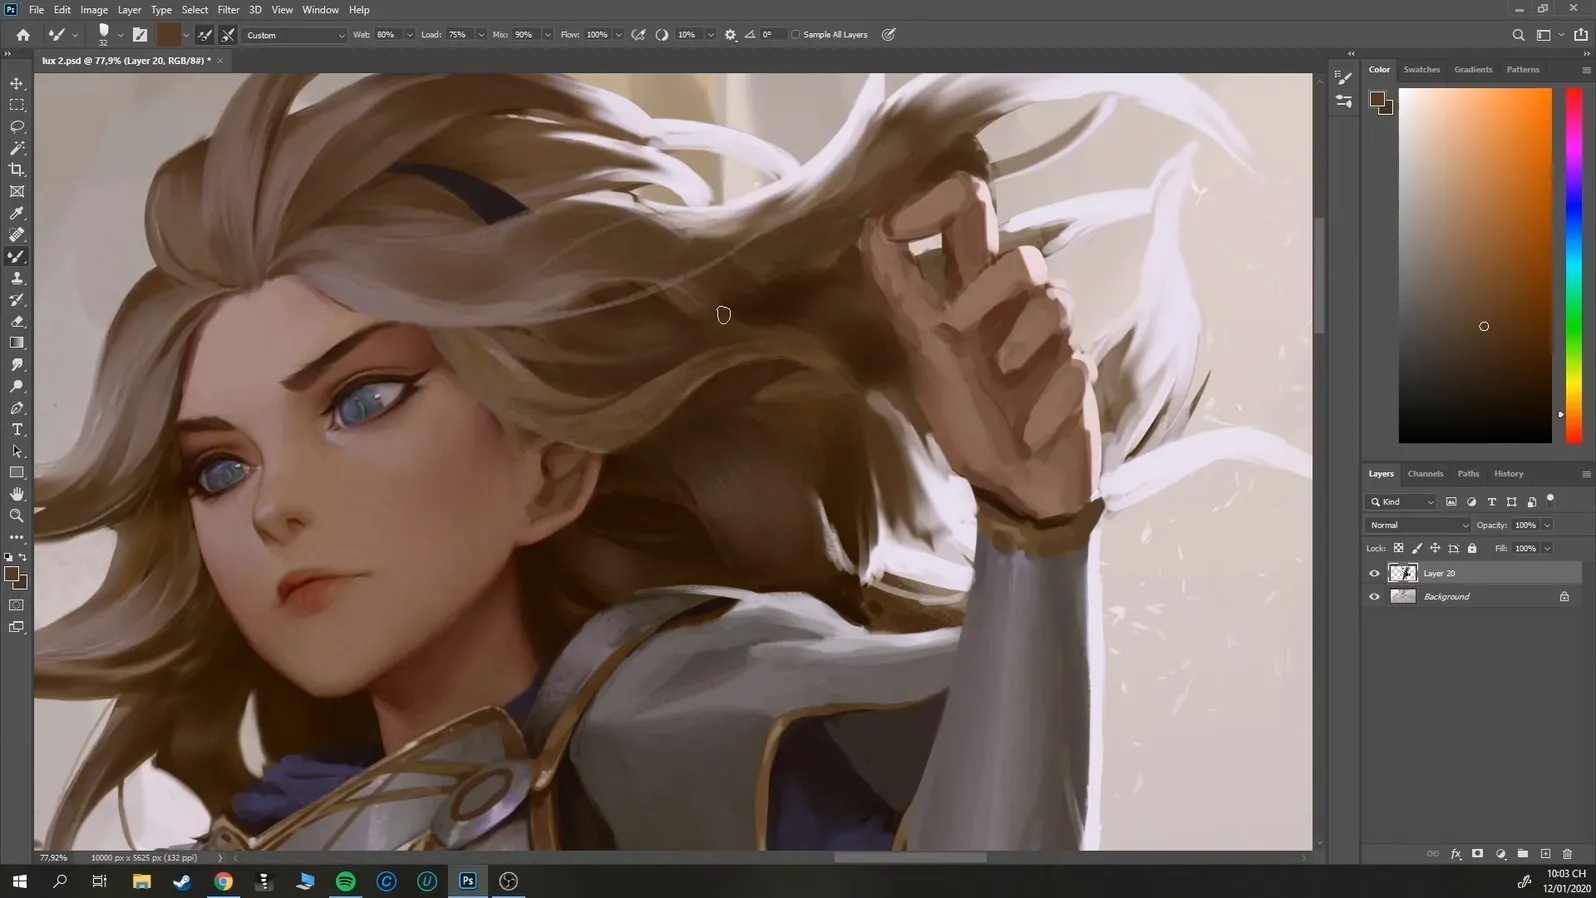
Task: Switch to the Swatches tab
Action: [1421, 70]
